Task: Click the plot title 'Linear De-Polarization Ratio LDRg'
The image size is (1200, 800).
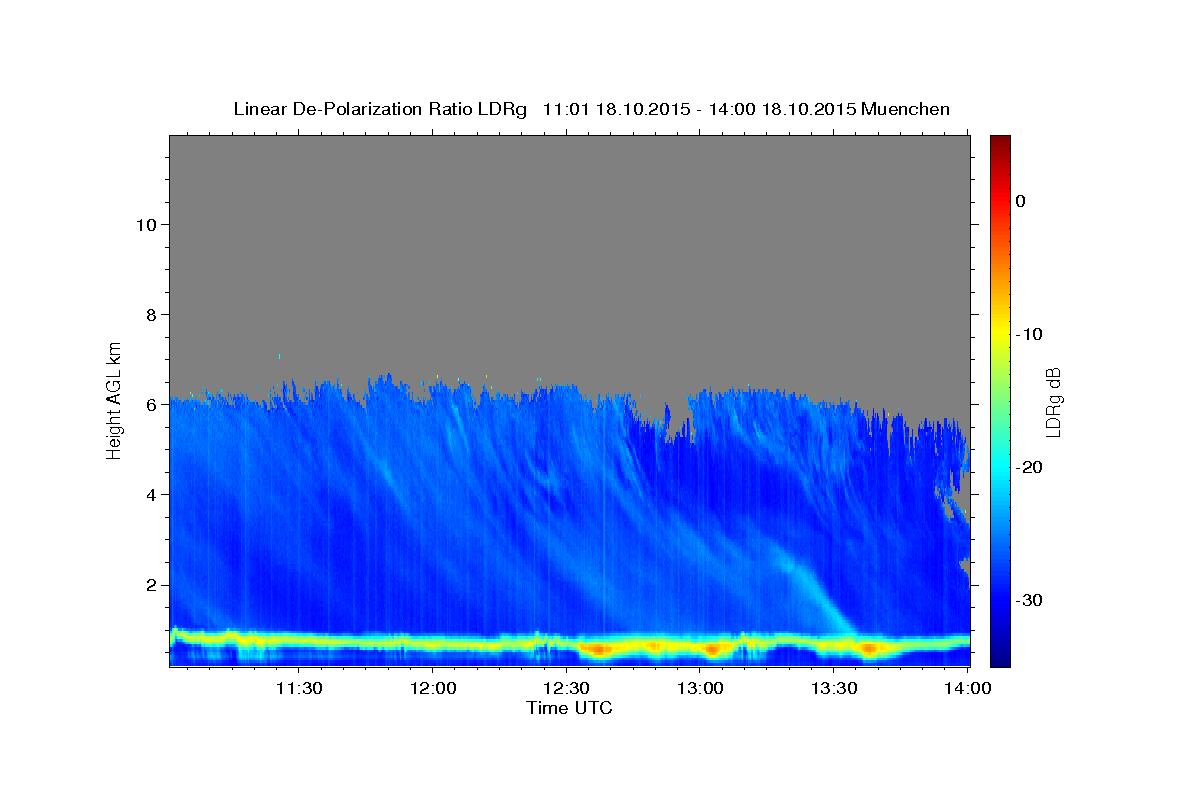Action: [x=380, y=109]
